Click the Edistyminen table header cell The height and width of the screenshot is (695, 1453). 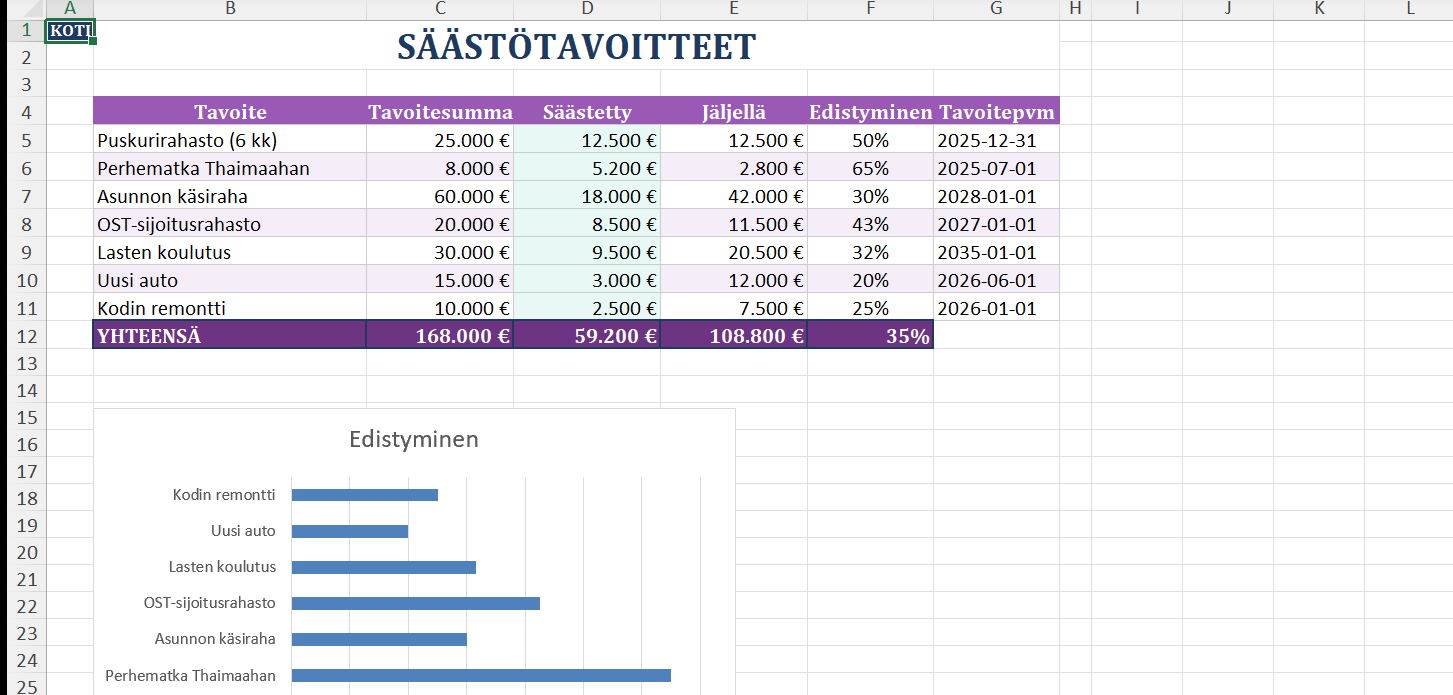click(870, 112)
